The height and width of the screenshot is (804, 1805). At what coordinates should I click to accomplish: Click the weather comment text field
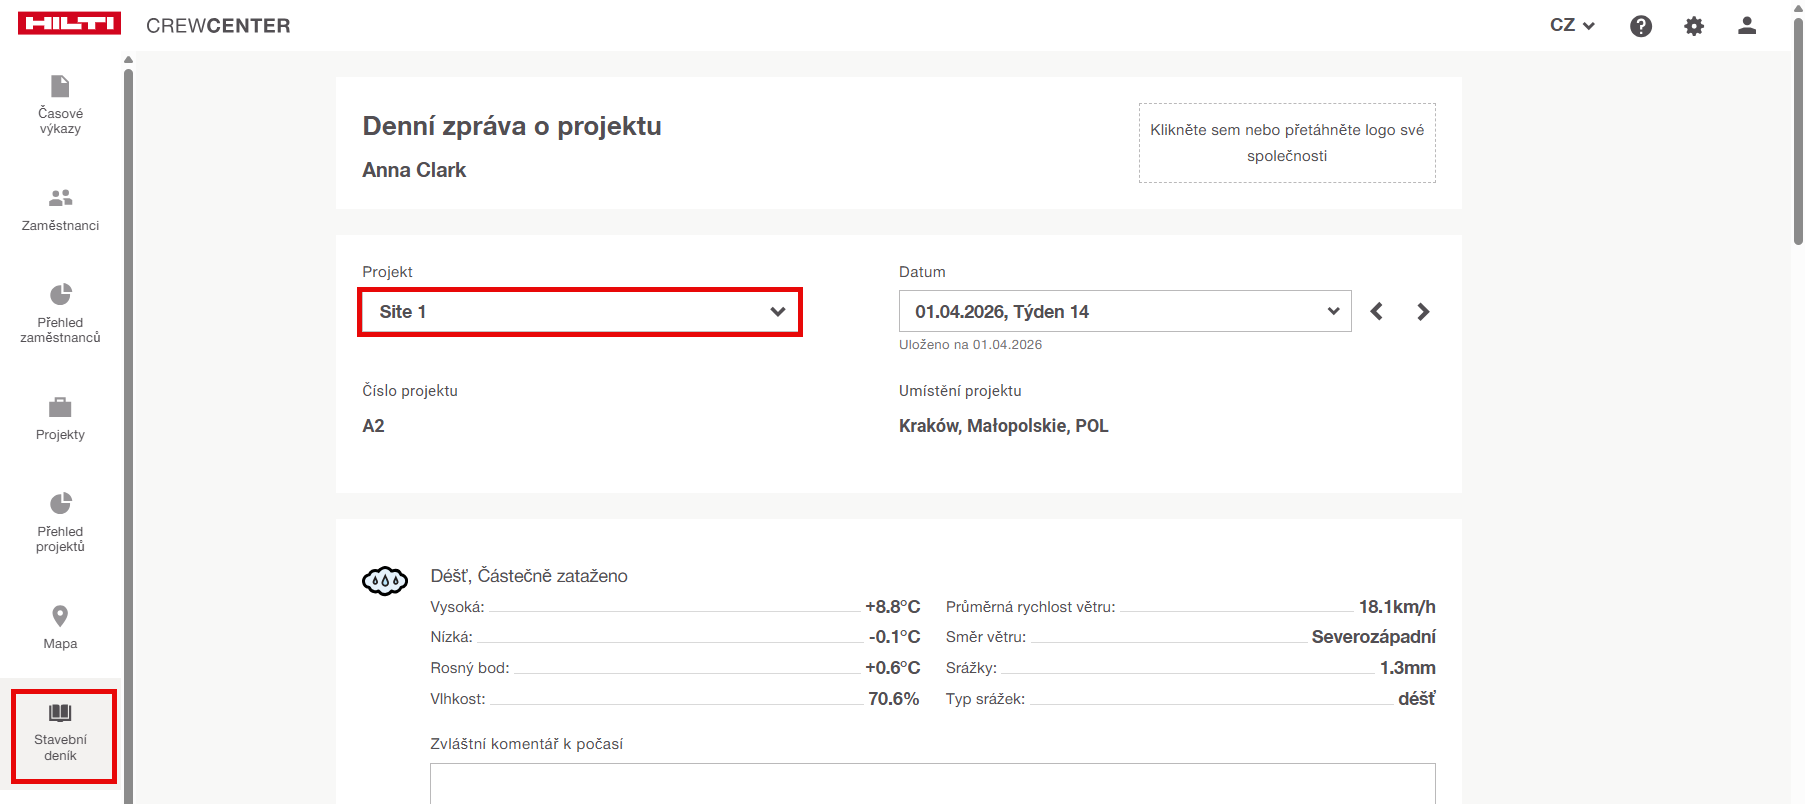point(932,783)
